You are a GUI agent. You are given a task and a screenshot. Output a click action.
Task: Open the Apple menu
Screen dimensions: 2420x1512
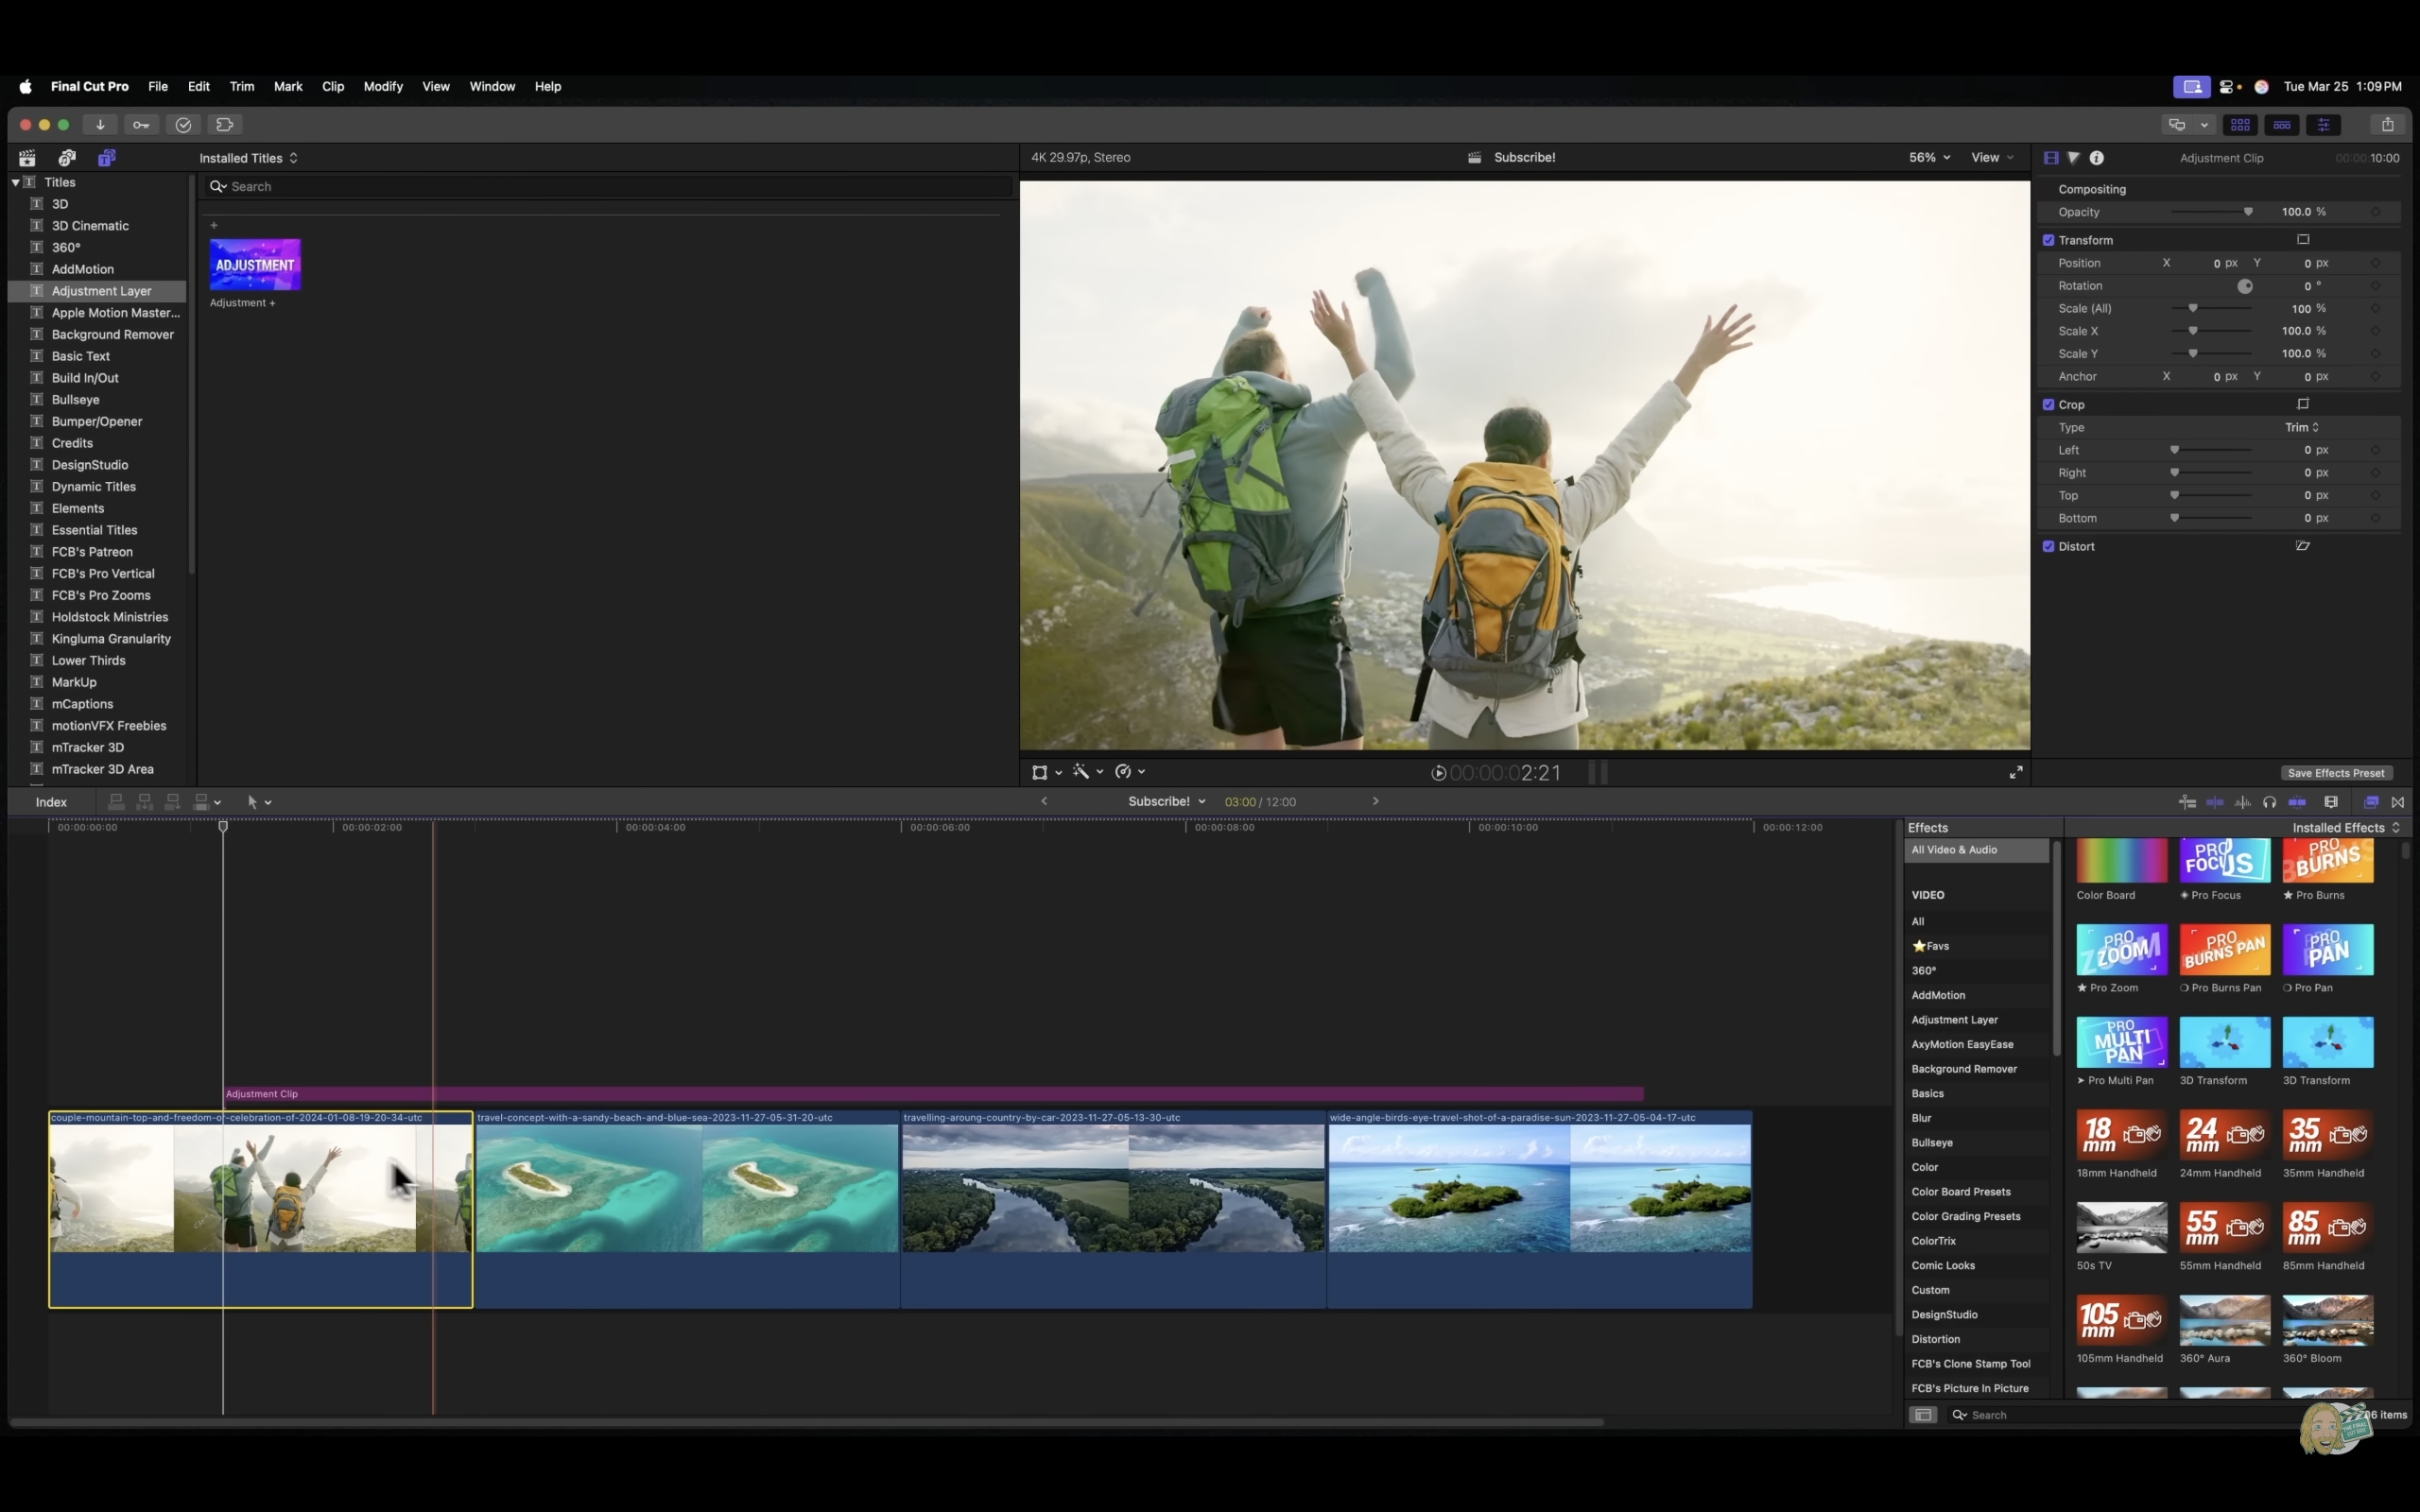[x=25, y=86]
